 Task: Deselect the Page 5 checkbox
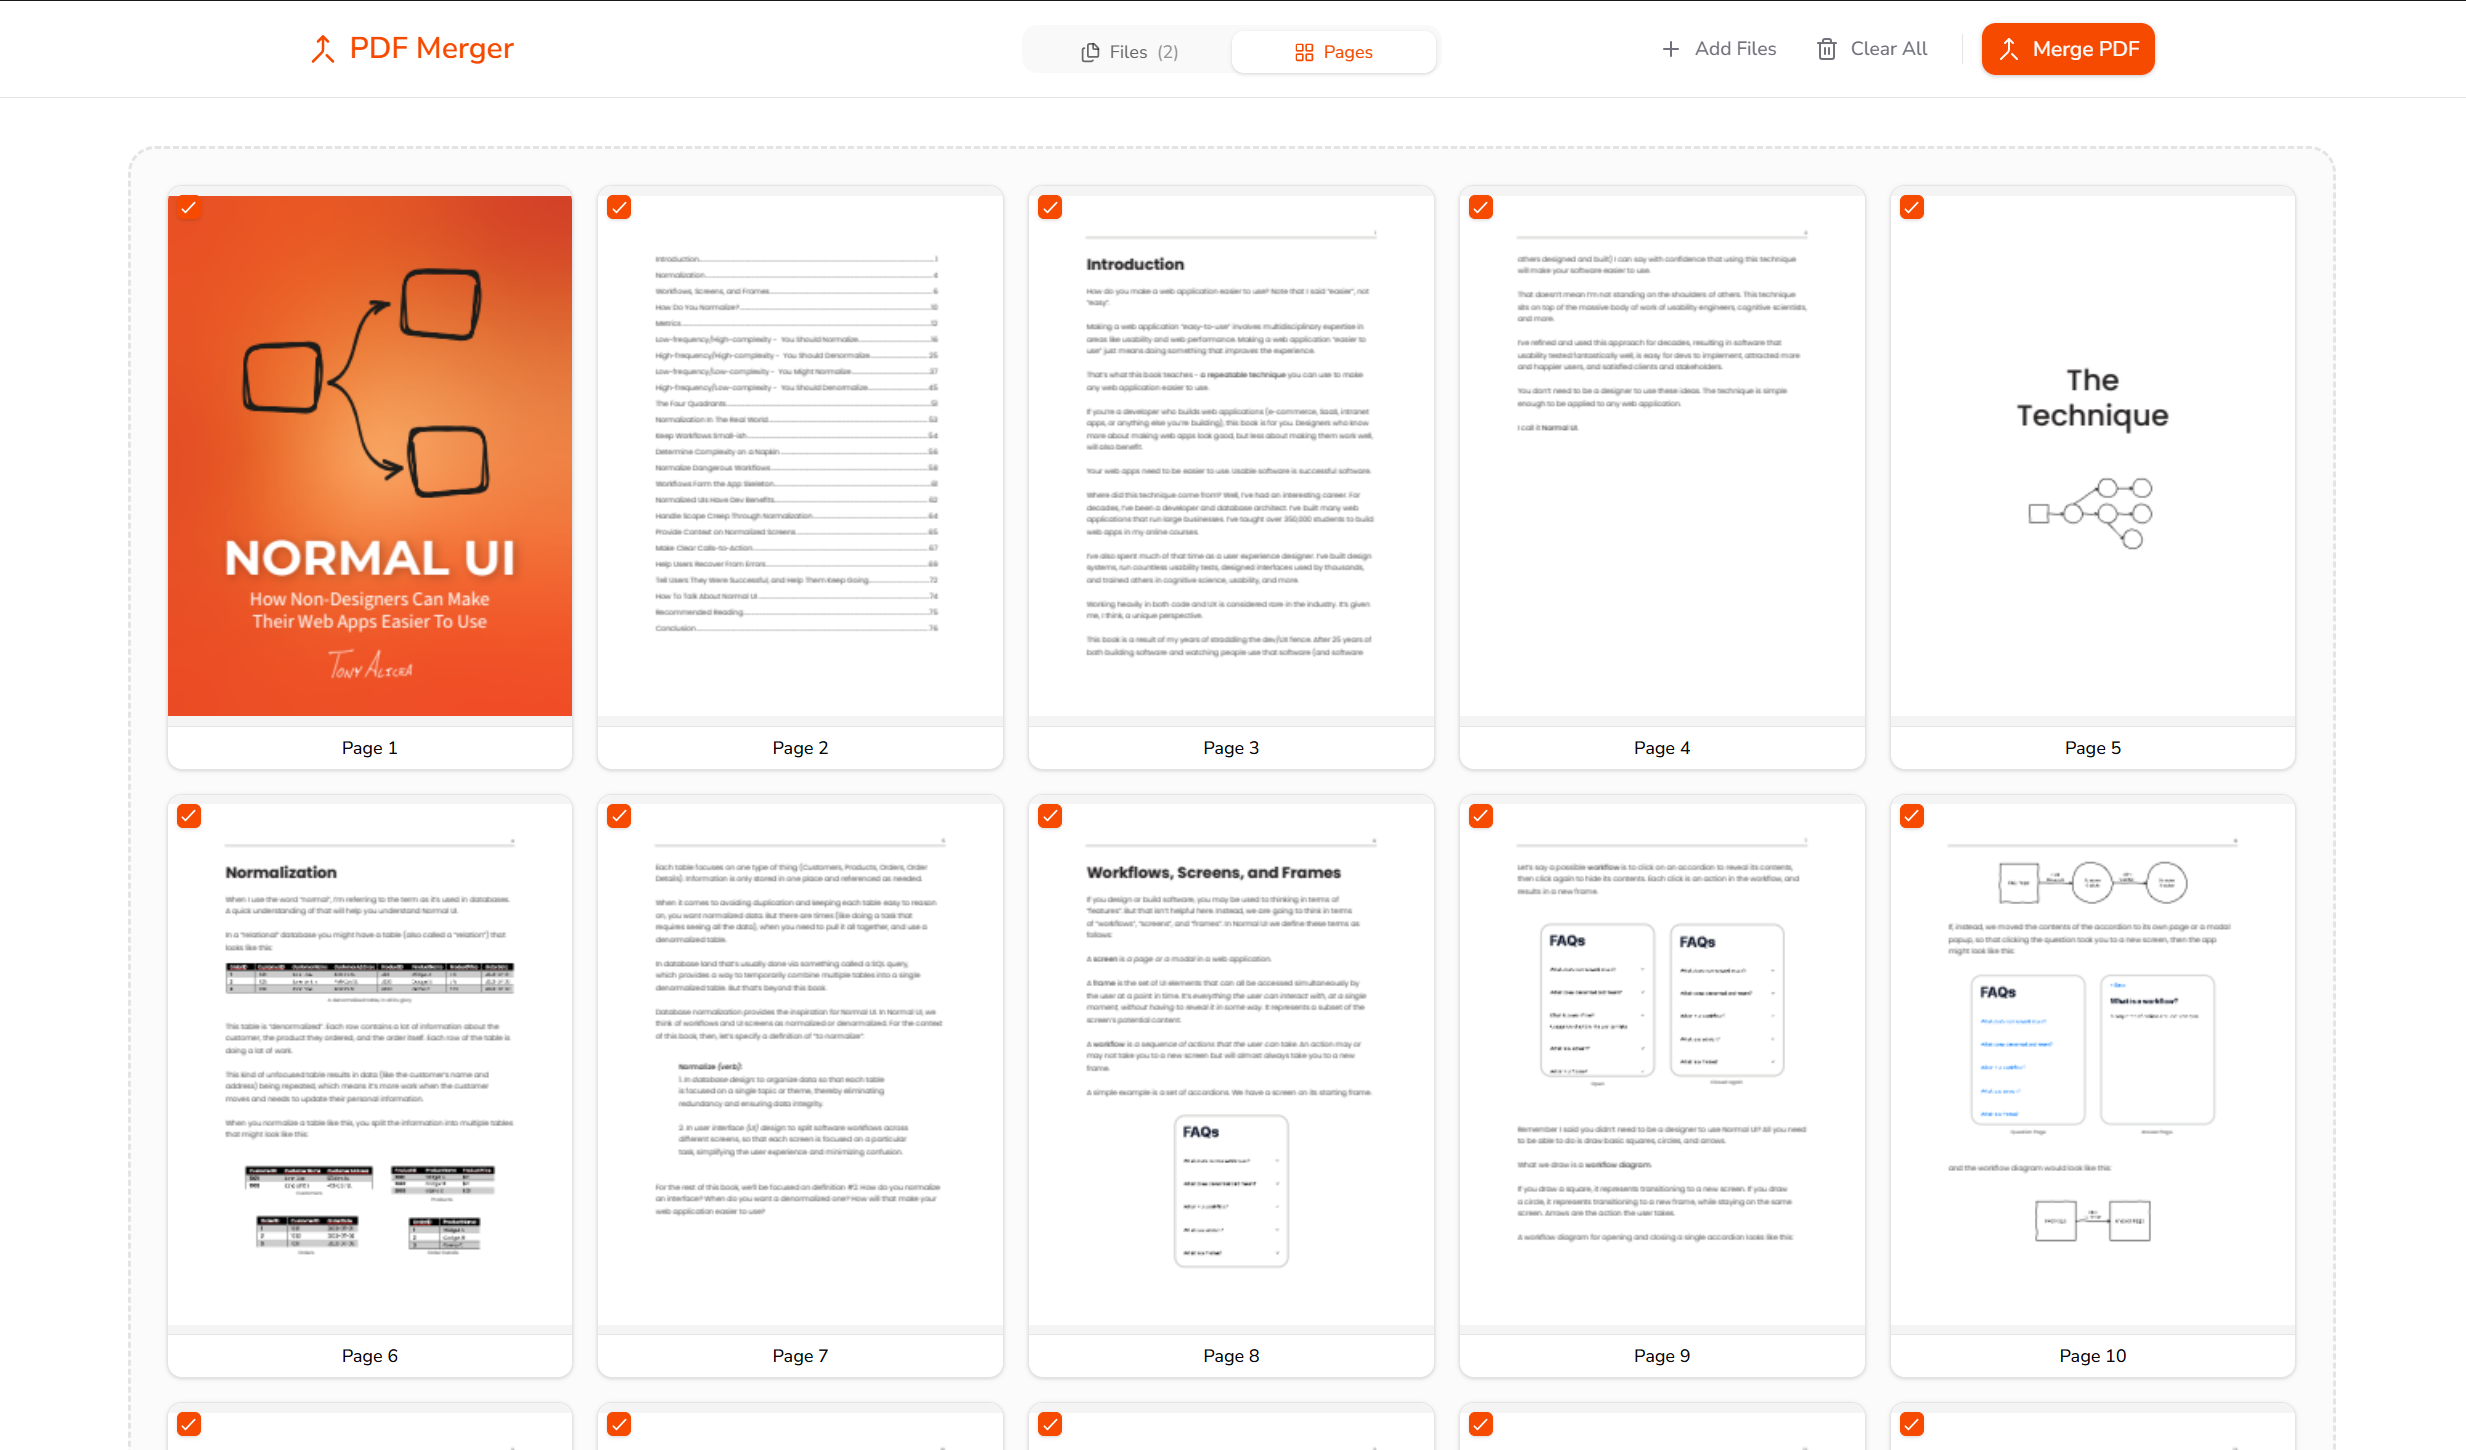pyautogui.click(x=1912, y=207)
